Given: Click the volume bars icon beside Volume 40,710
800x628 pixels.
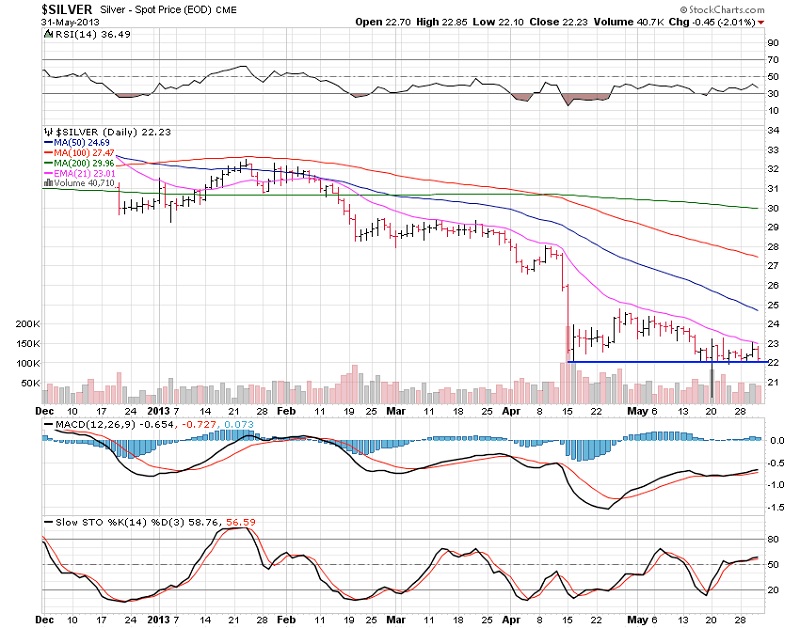Looking at the screenshot, I should tap(49, 182).
